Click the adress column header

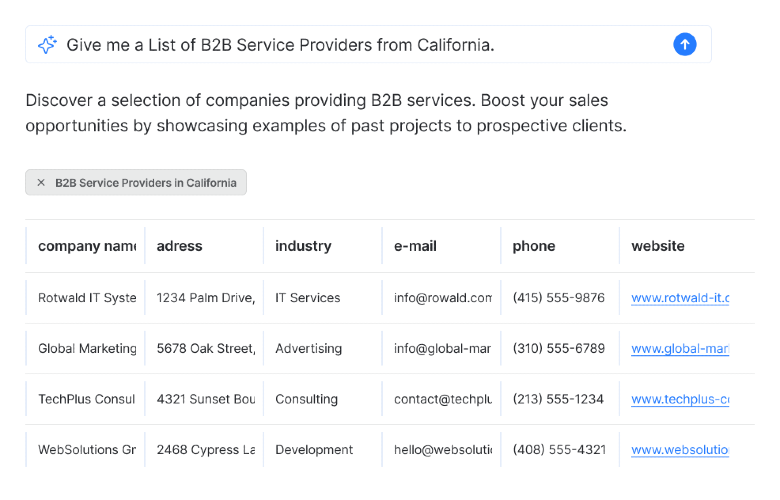click(x=180, y=246)
